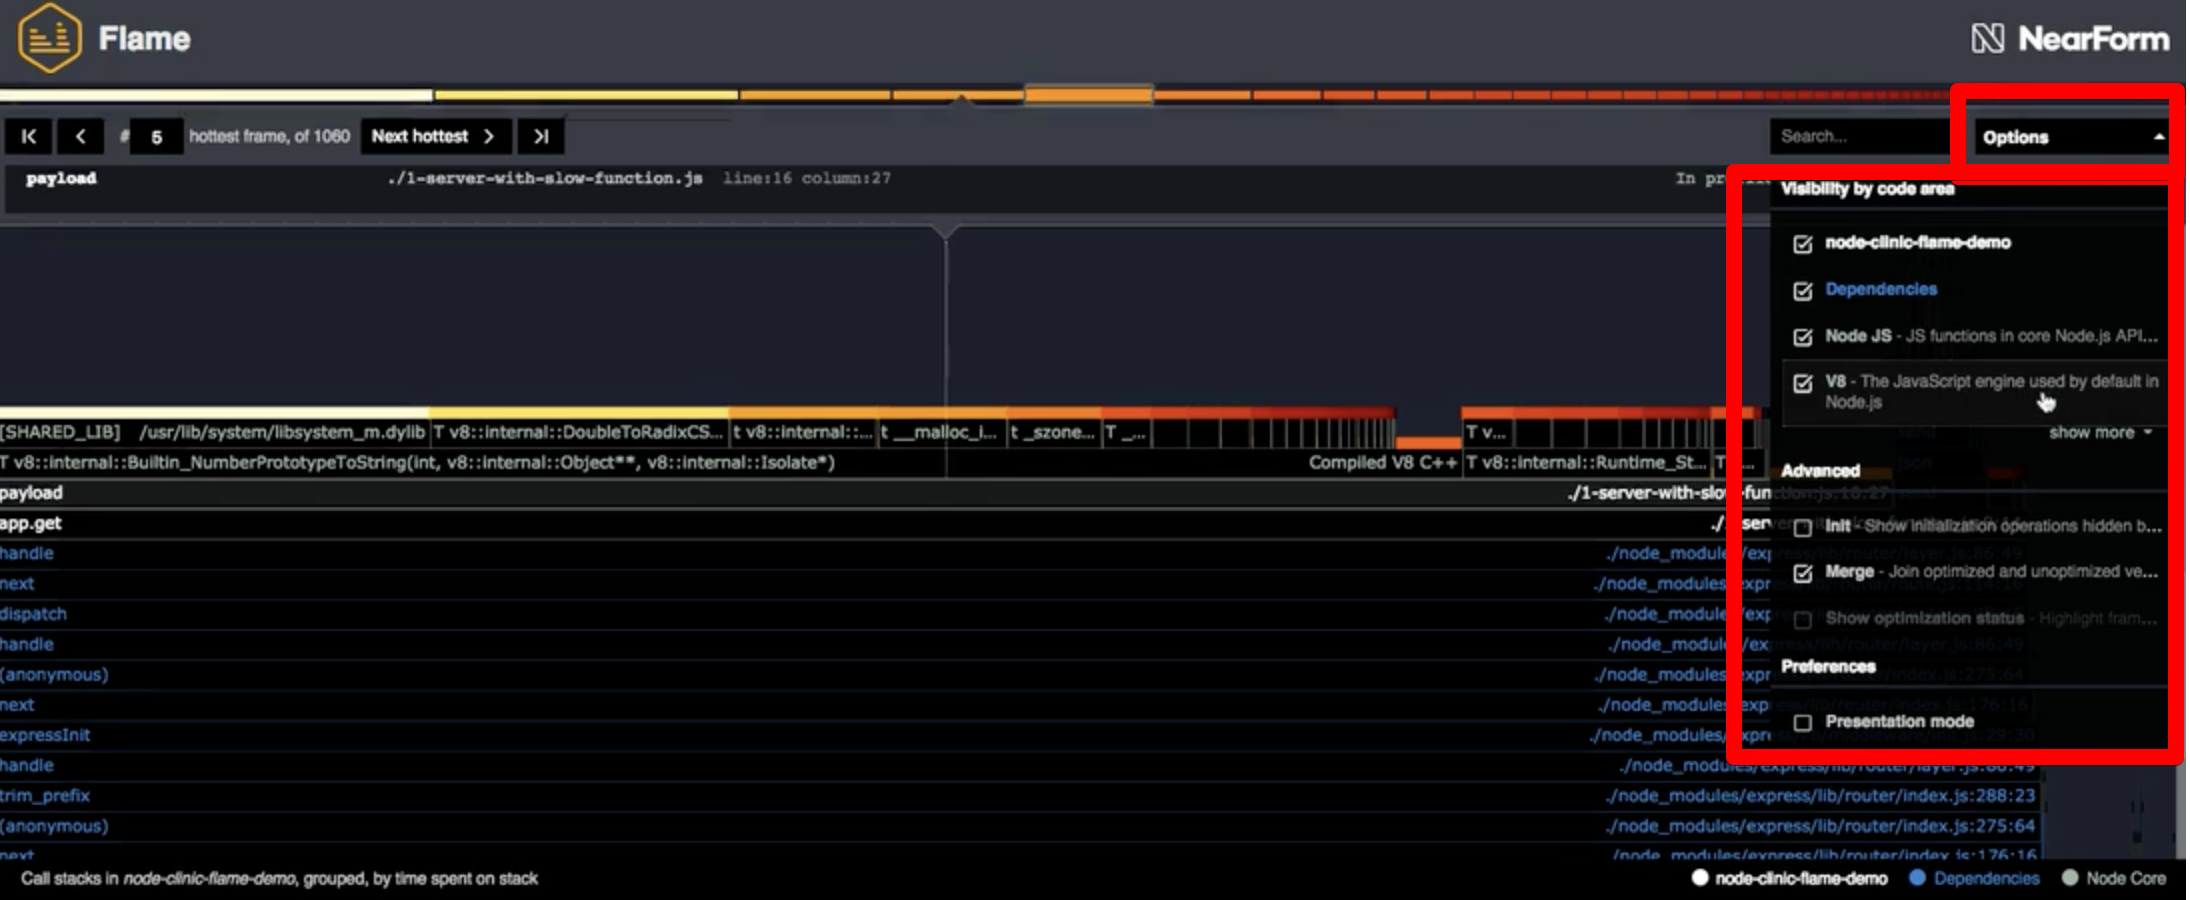The image size is (2190, 900).
Task: Jump to the first hottest frame
Action: pos(29,136)
